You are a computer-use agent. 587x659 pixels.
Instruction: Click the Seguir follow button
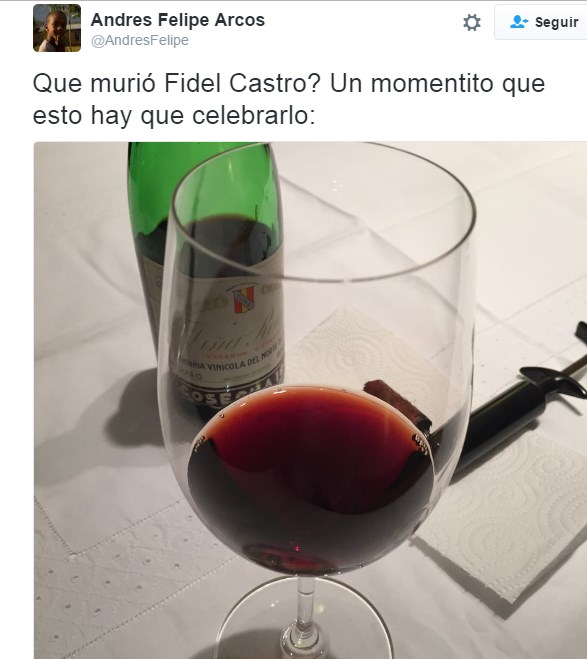coord(541,22)
